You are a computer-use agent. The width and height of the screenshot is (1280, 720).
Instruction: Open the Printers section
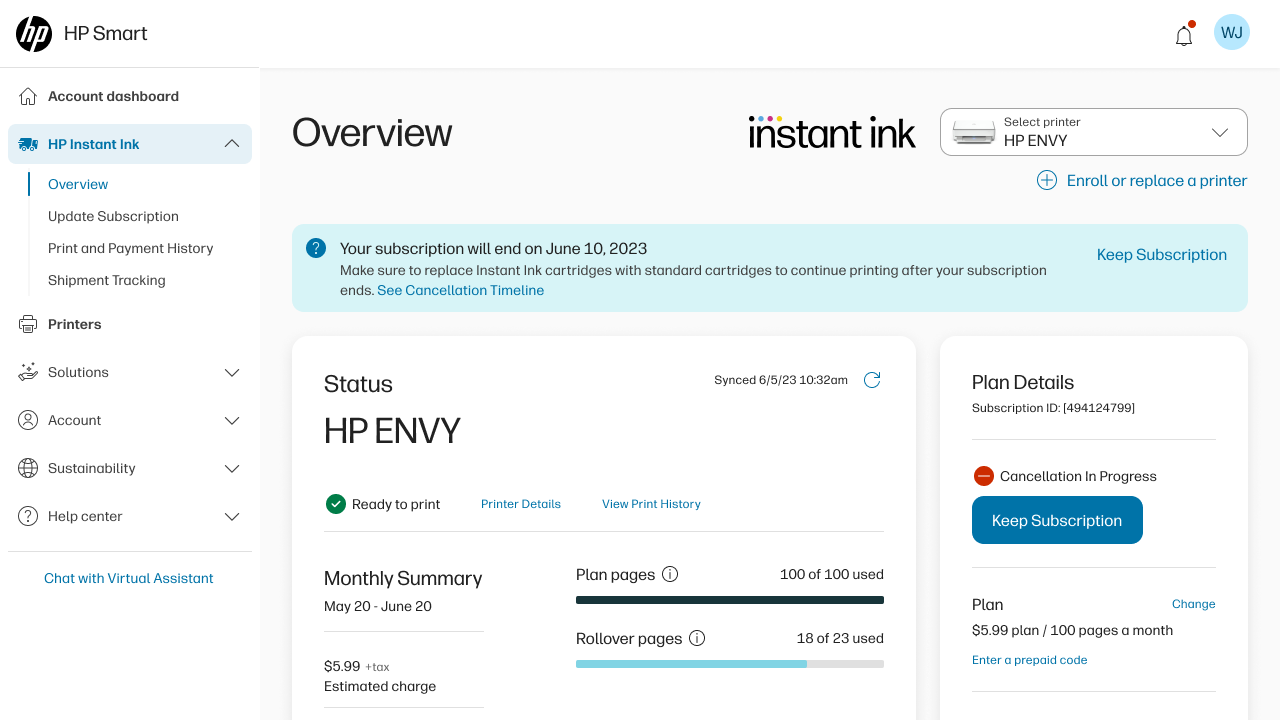point(75,324)
